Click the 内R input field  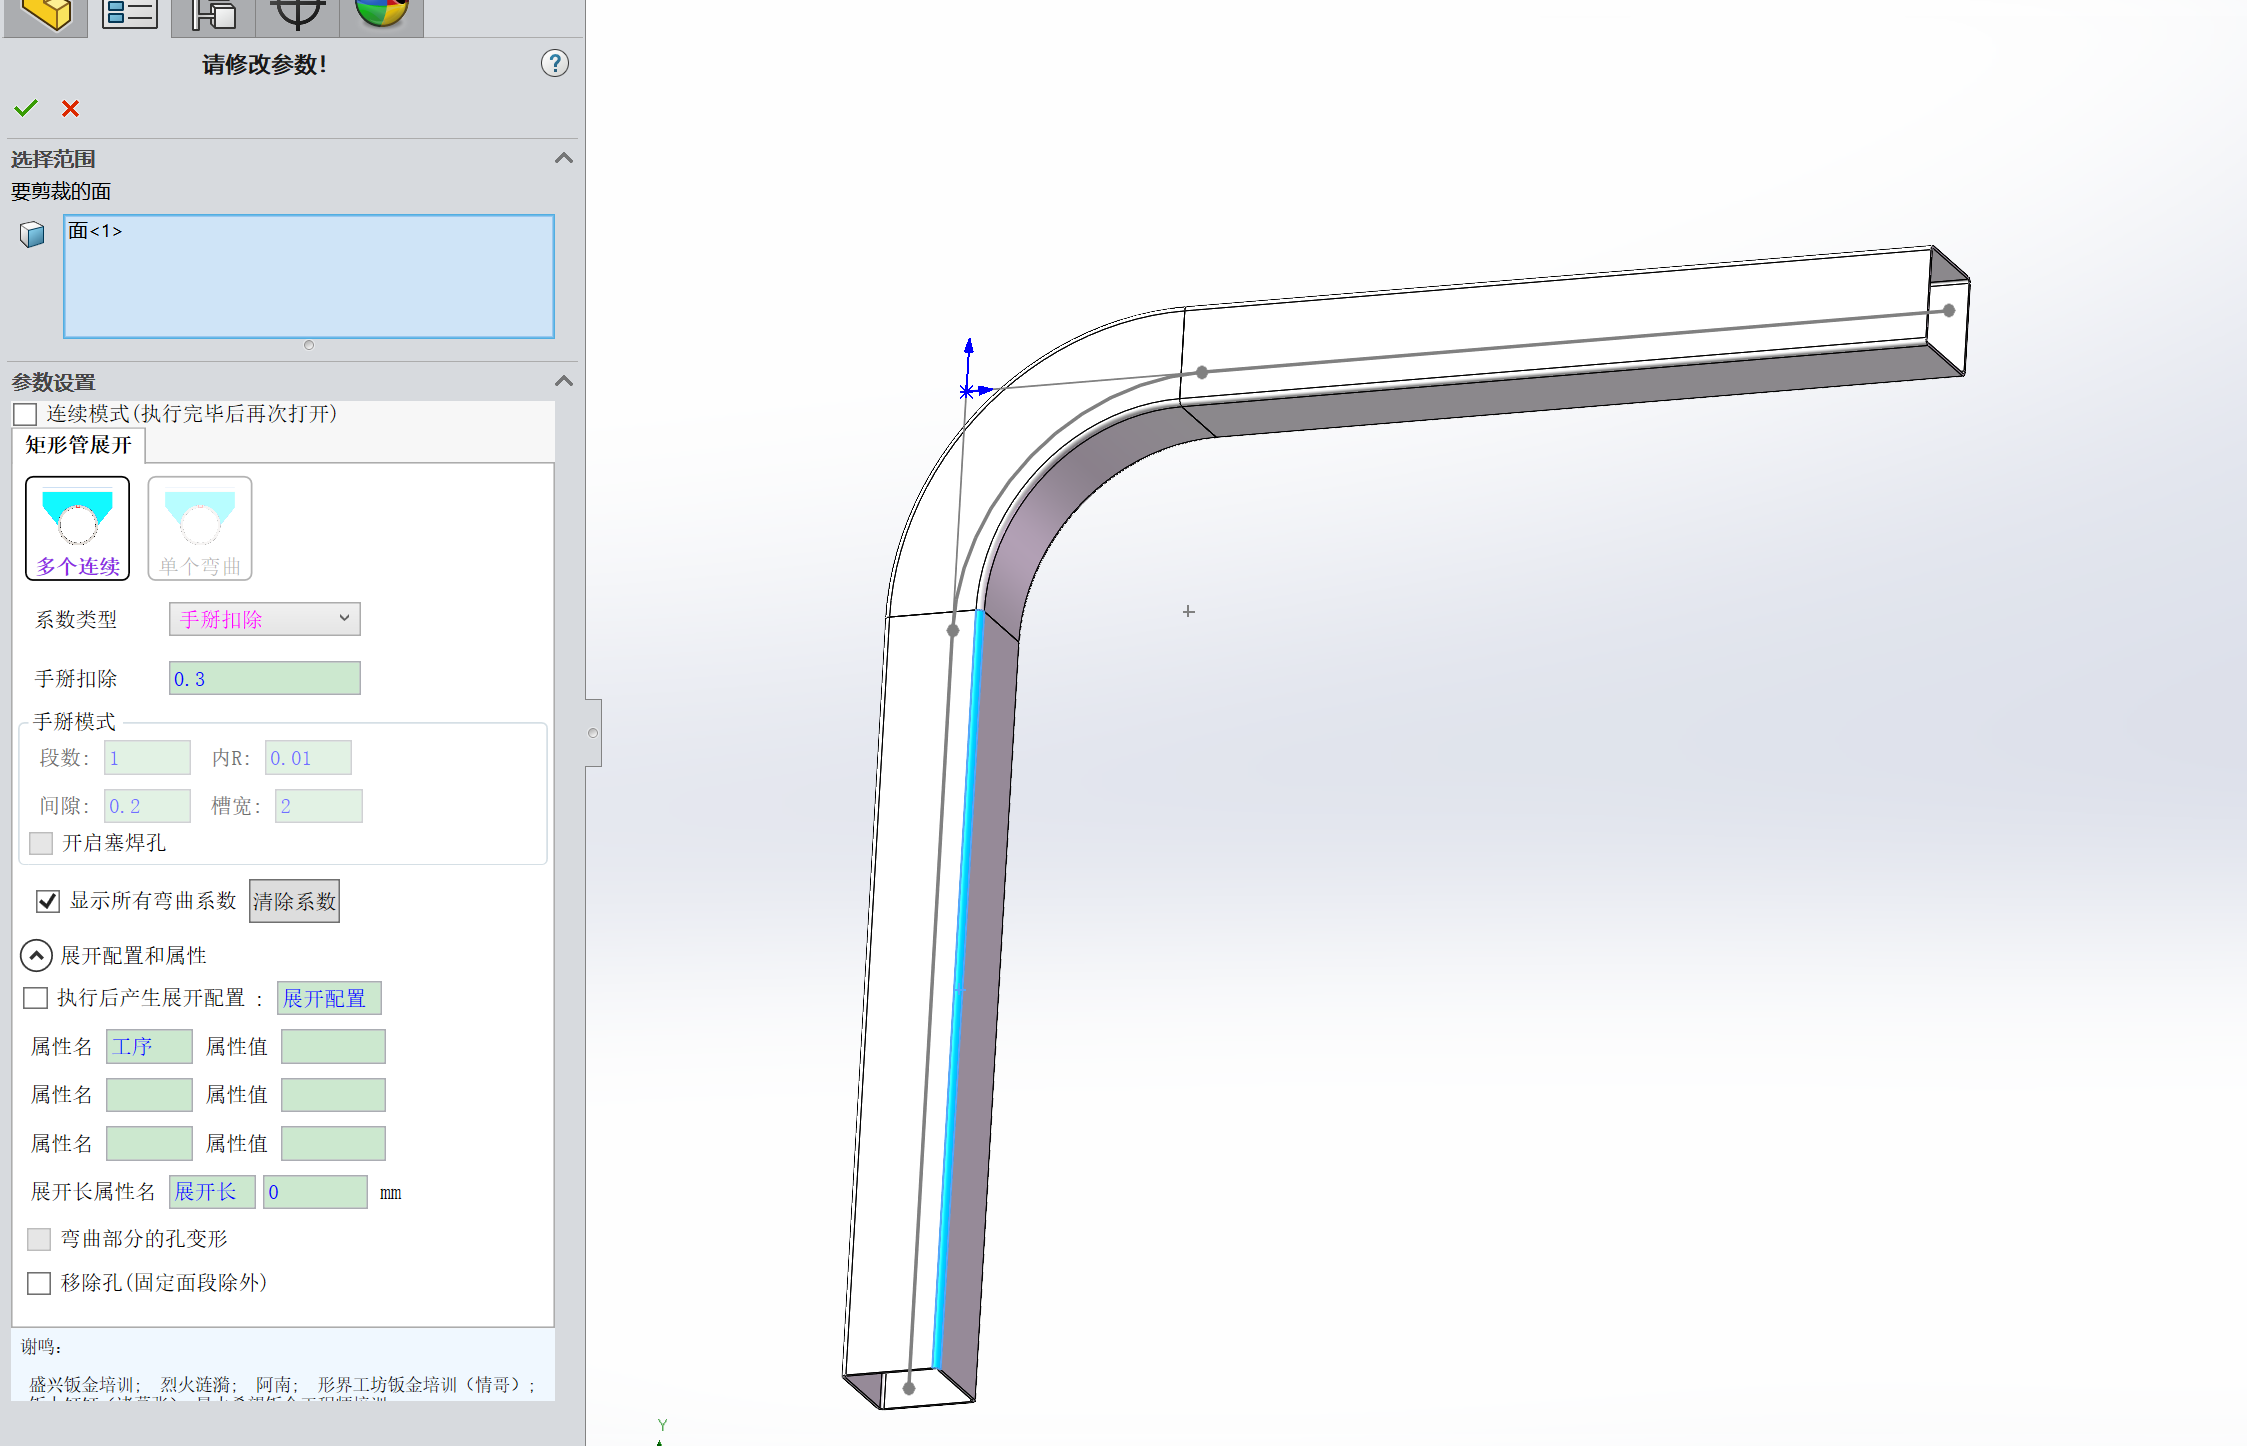(x=308, y=758)
